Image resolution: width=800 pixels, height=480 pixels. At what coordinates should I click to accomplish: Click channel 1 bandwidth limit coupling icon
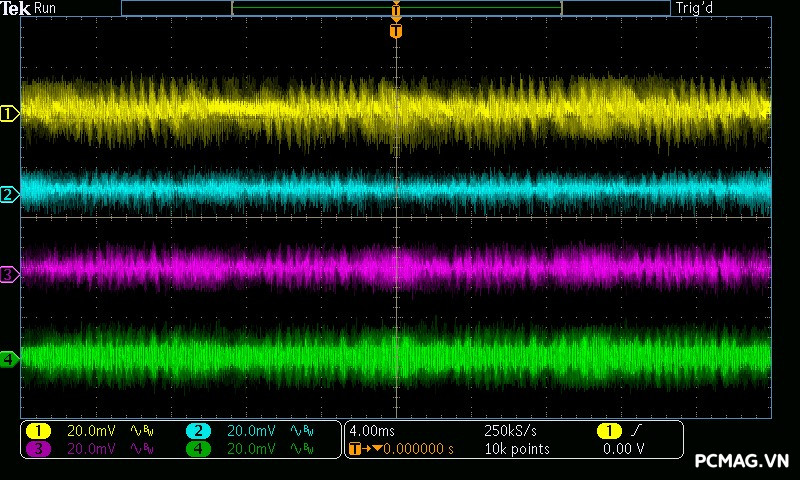pyautogui.click(x=142, y=430)
